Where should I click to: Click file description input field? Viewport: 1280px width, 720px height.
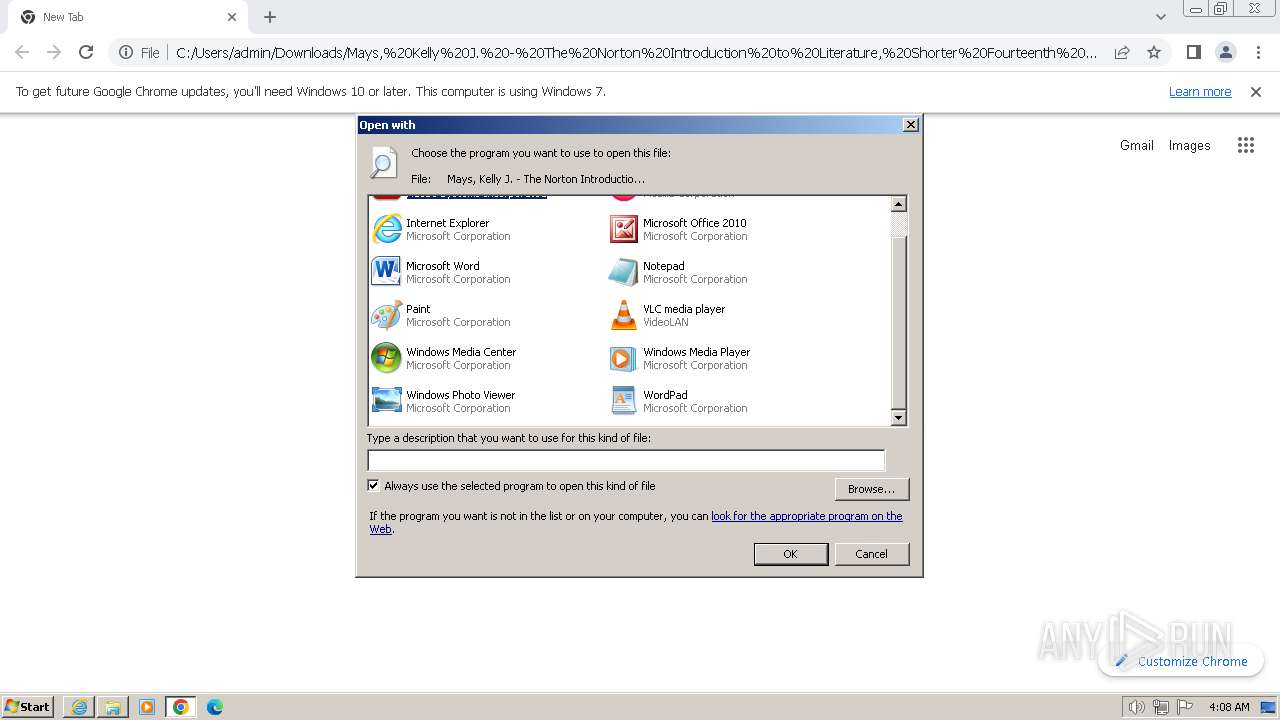click(x=626, y=460)
